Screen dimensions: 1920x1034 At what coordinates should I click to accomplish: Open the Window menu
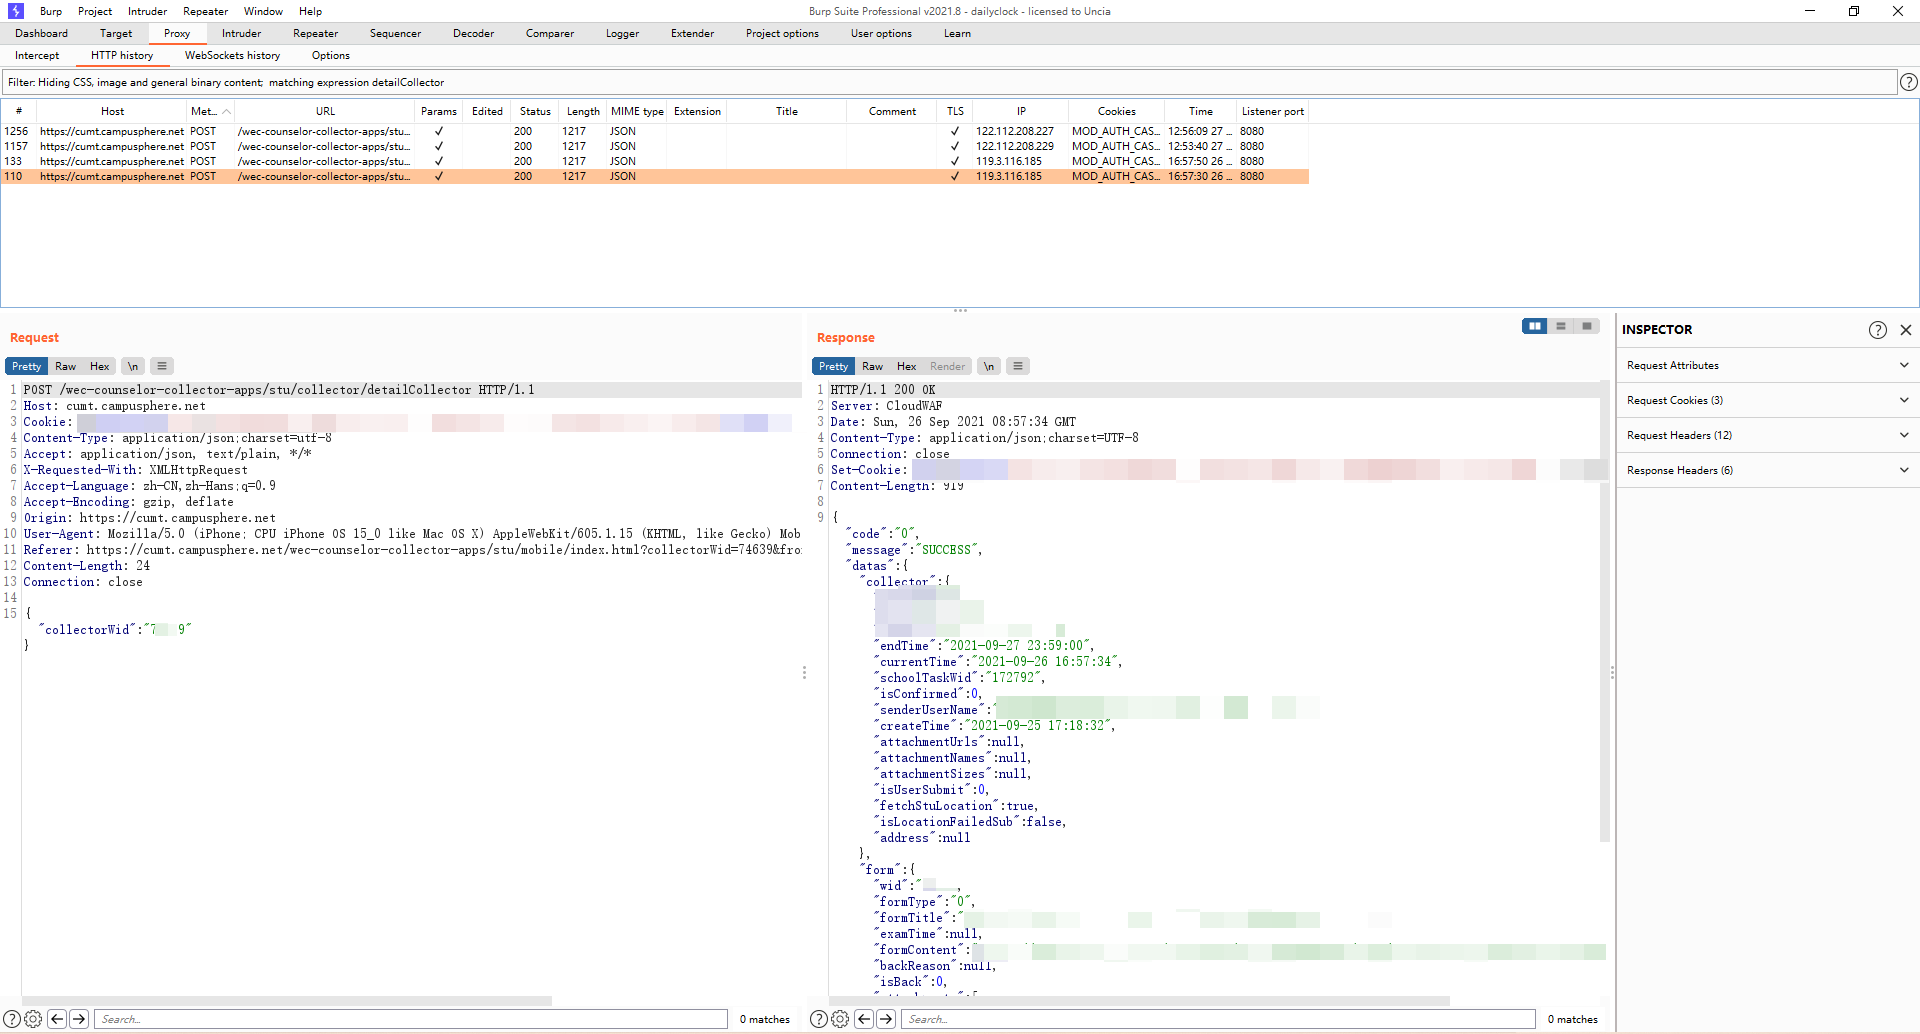(x=263, y=11)
